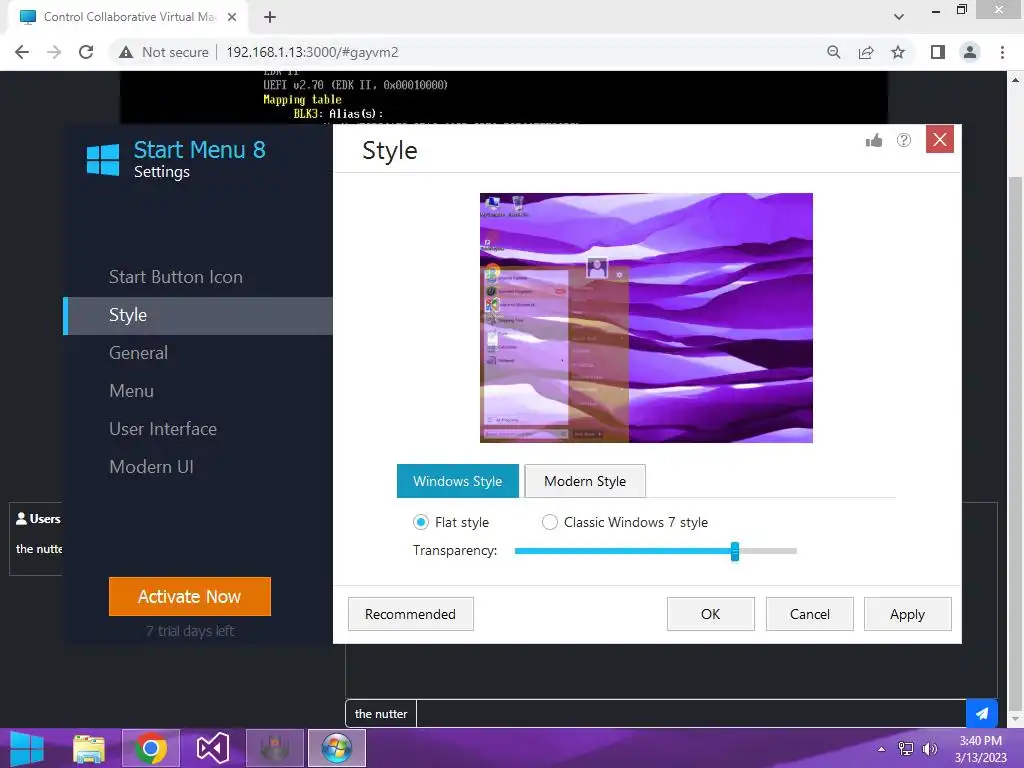
Task: Close the Start Menu 8 settings dialog
Action: point(940,139)
